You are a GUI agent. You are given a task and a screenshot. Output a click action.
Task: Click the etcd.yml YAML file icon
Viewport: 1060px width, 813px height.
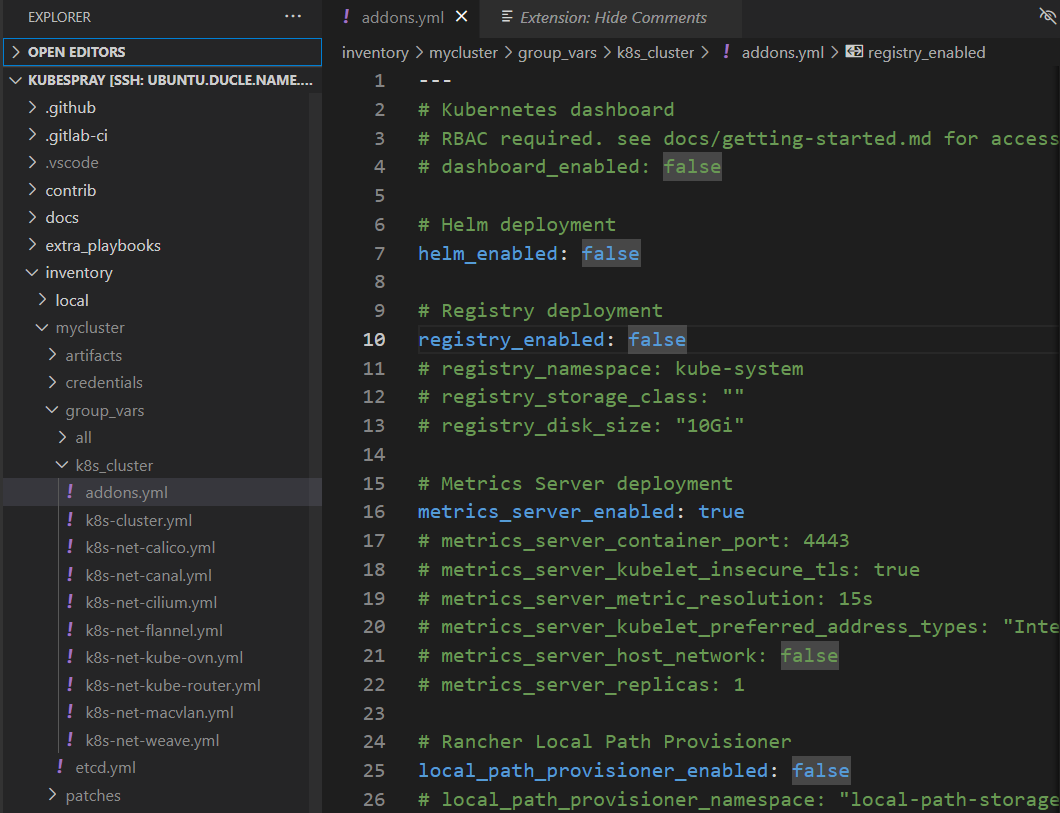coord(60,767)
